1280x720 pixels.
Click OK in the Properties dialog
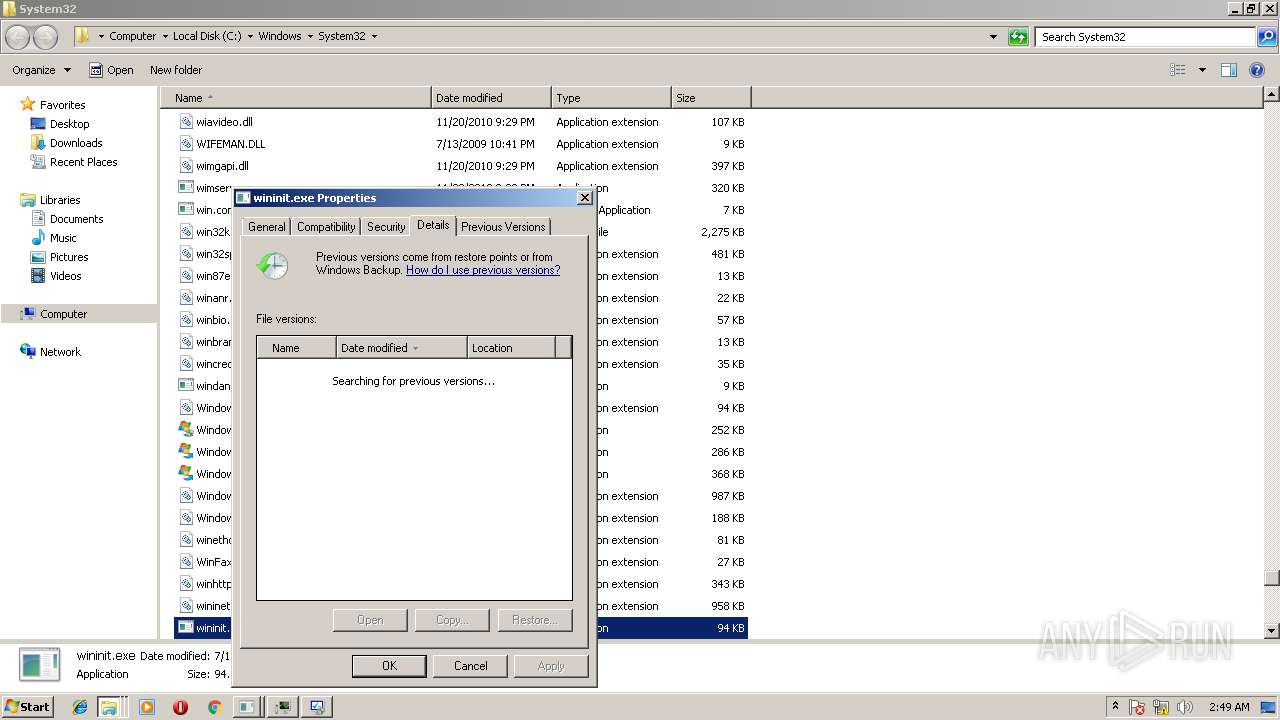389,666
